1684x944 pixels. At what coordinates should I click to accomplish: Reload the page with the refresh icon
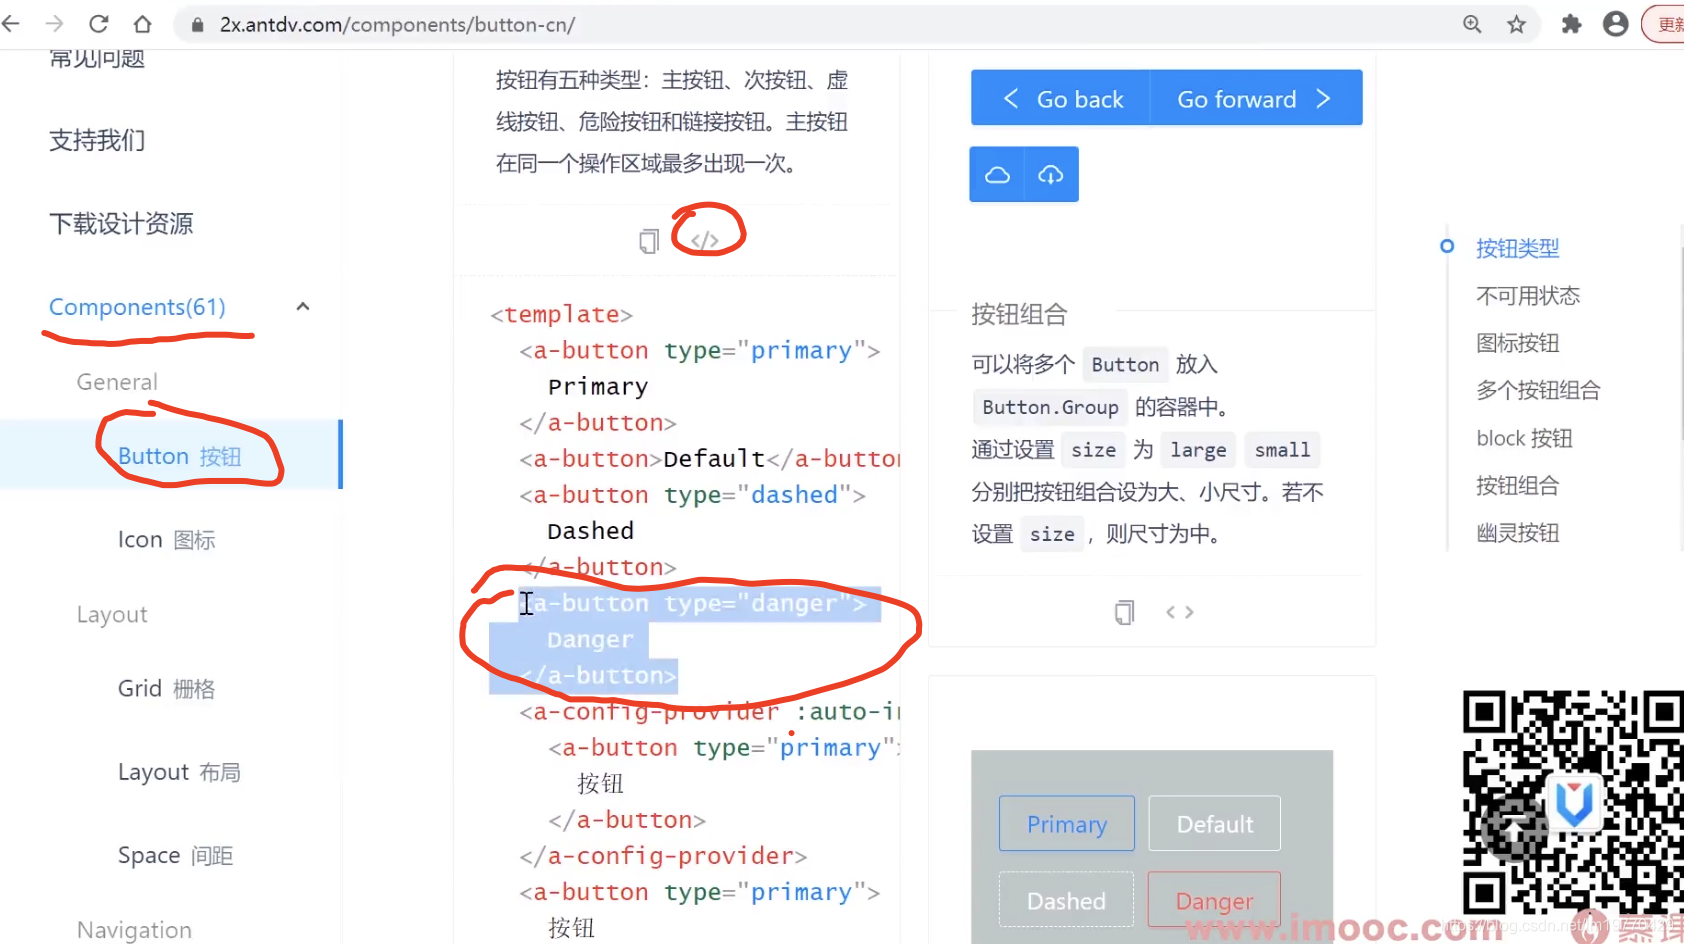(98, 24)
